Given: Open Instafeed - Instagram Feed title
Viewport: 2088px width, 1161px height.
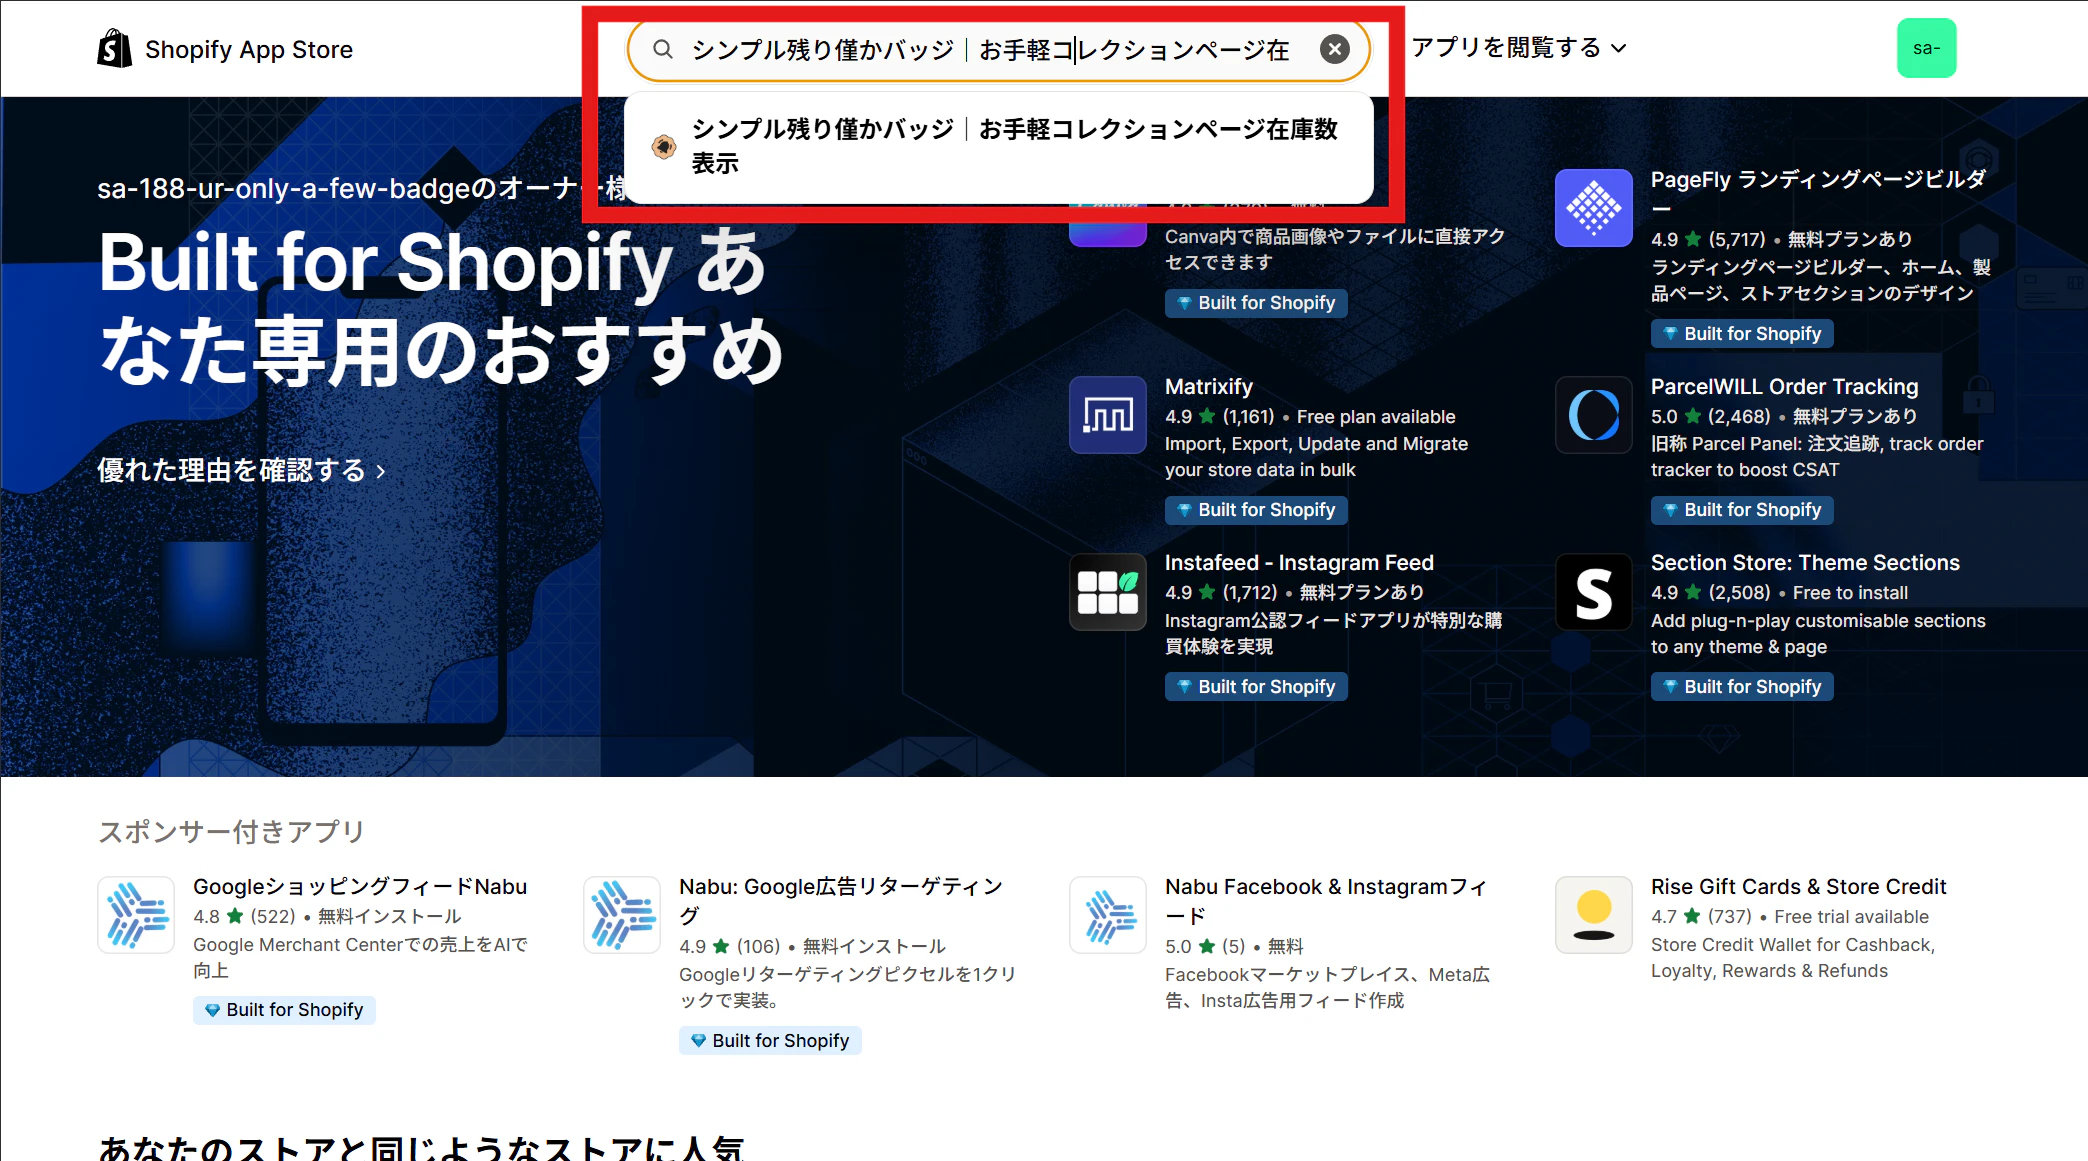Looking at the screenshot, I should pos(1299,562).
